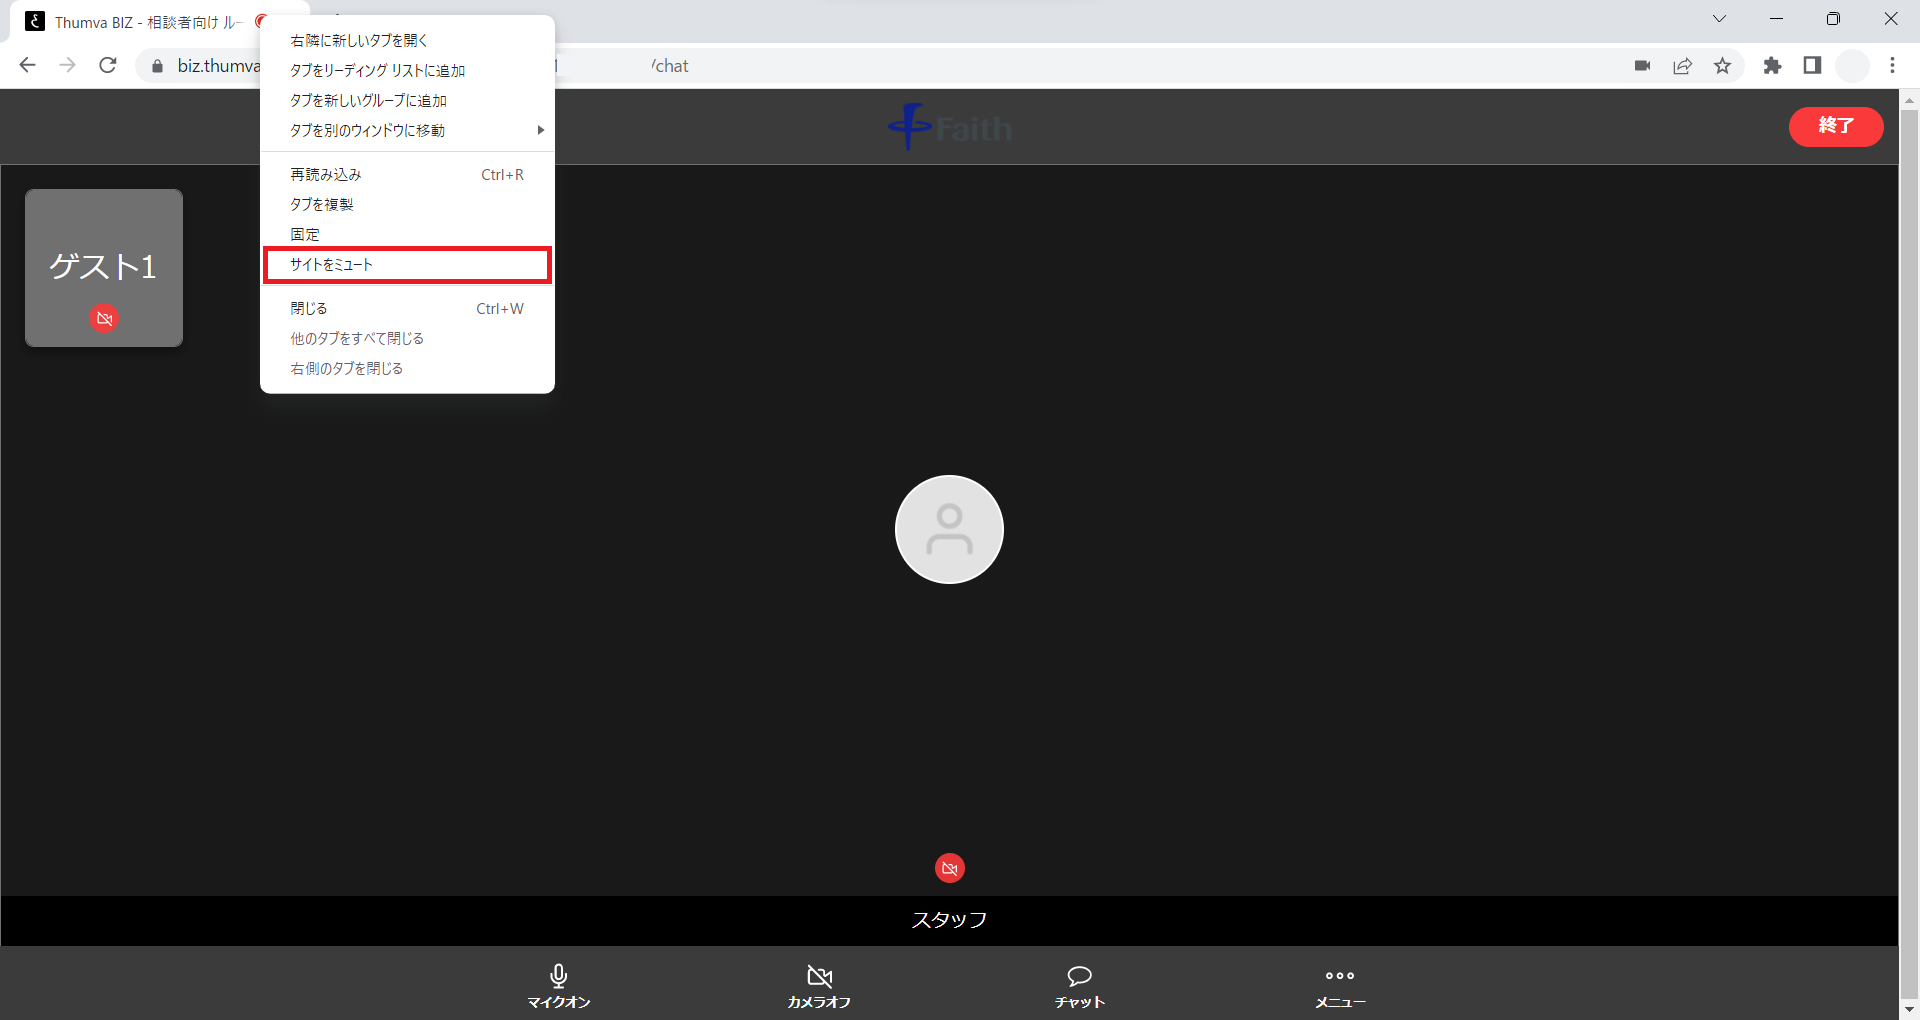
Task: Toggle the camera with カメラオフ button
Action: point(819,985)
